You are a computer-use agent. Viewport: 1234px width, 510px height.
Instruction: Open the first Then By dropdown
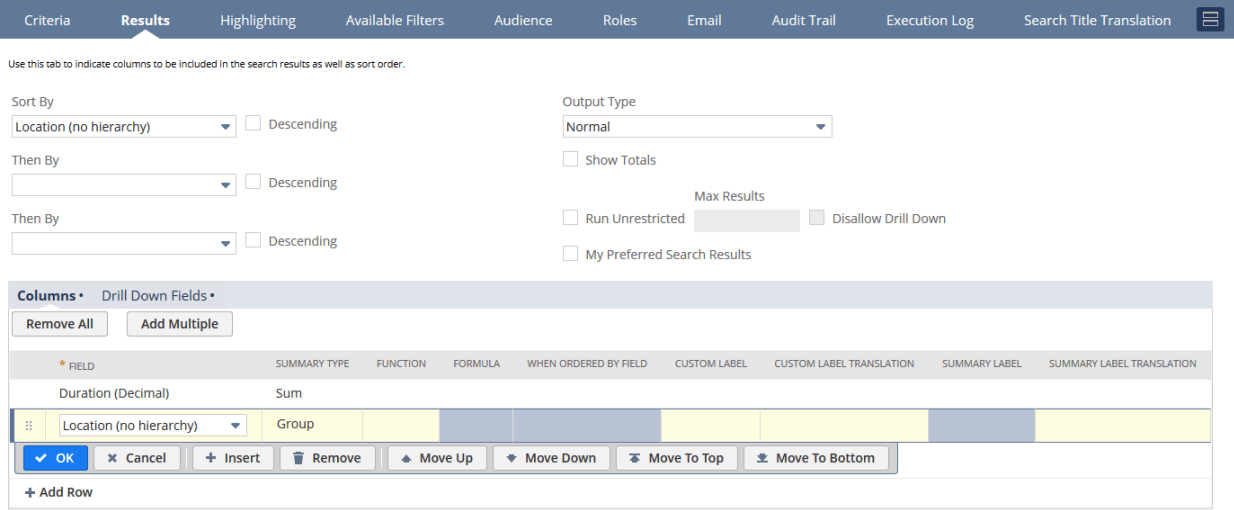tap(226, 185)
